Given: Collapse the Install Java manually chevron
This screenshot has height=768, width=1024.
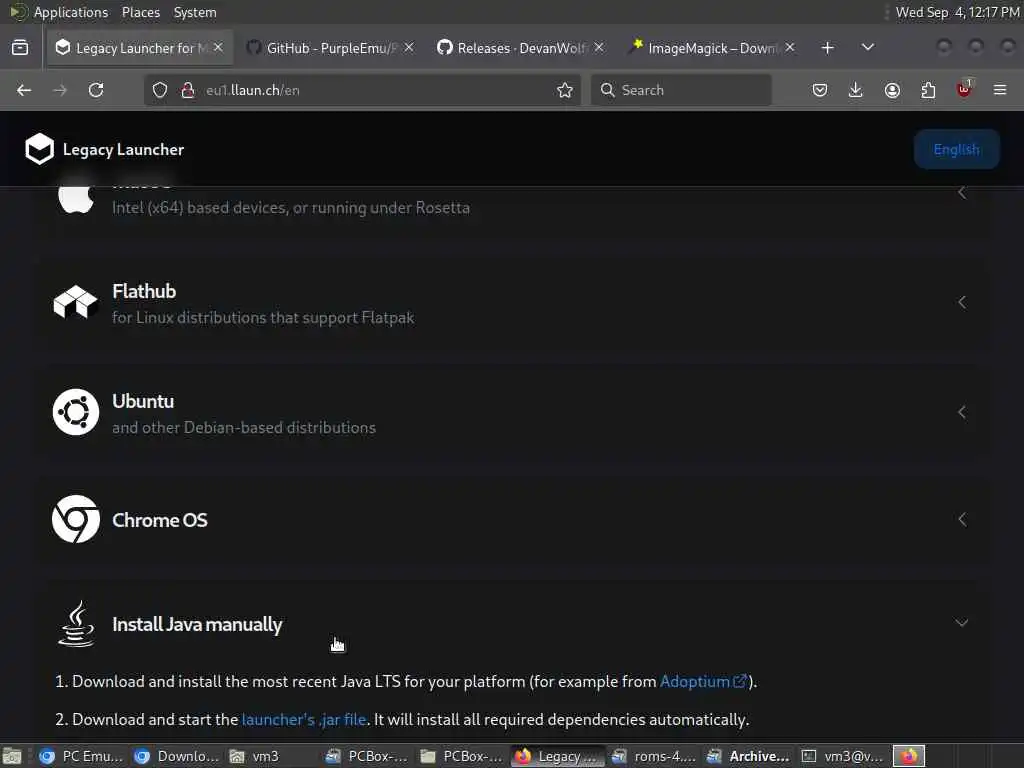Looking at the screenshot, I should (x=961, y=622).
